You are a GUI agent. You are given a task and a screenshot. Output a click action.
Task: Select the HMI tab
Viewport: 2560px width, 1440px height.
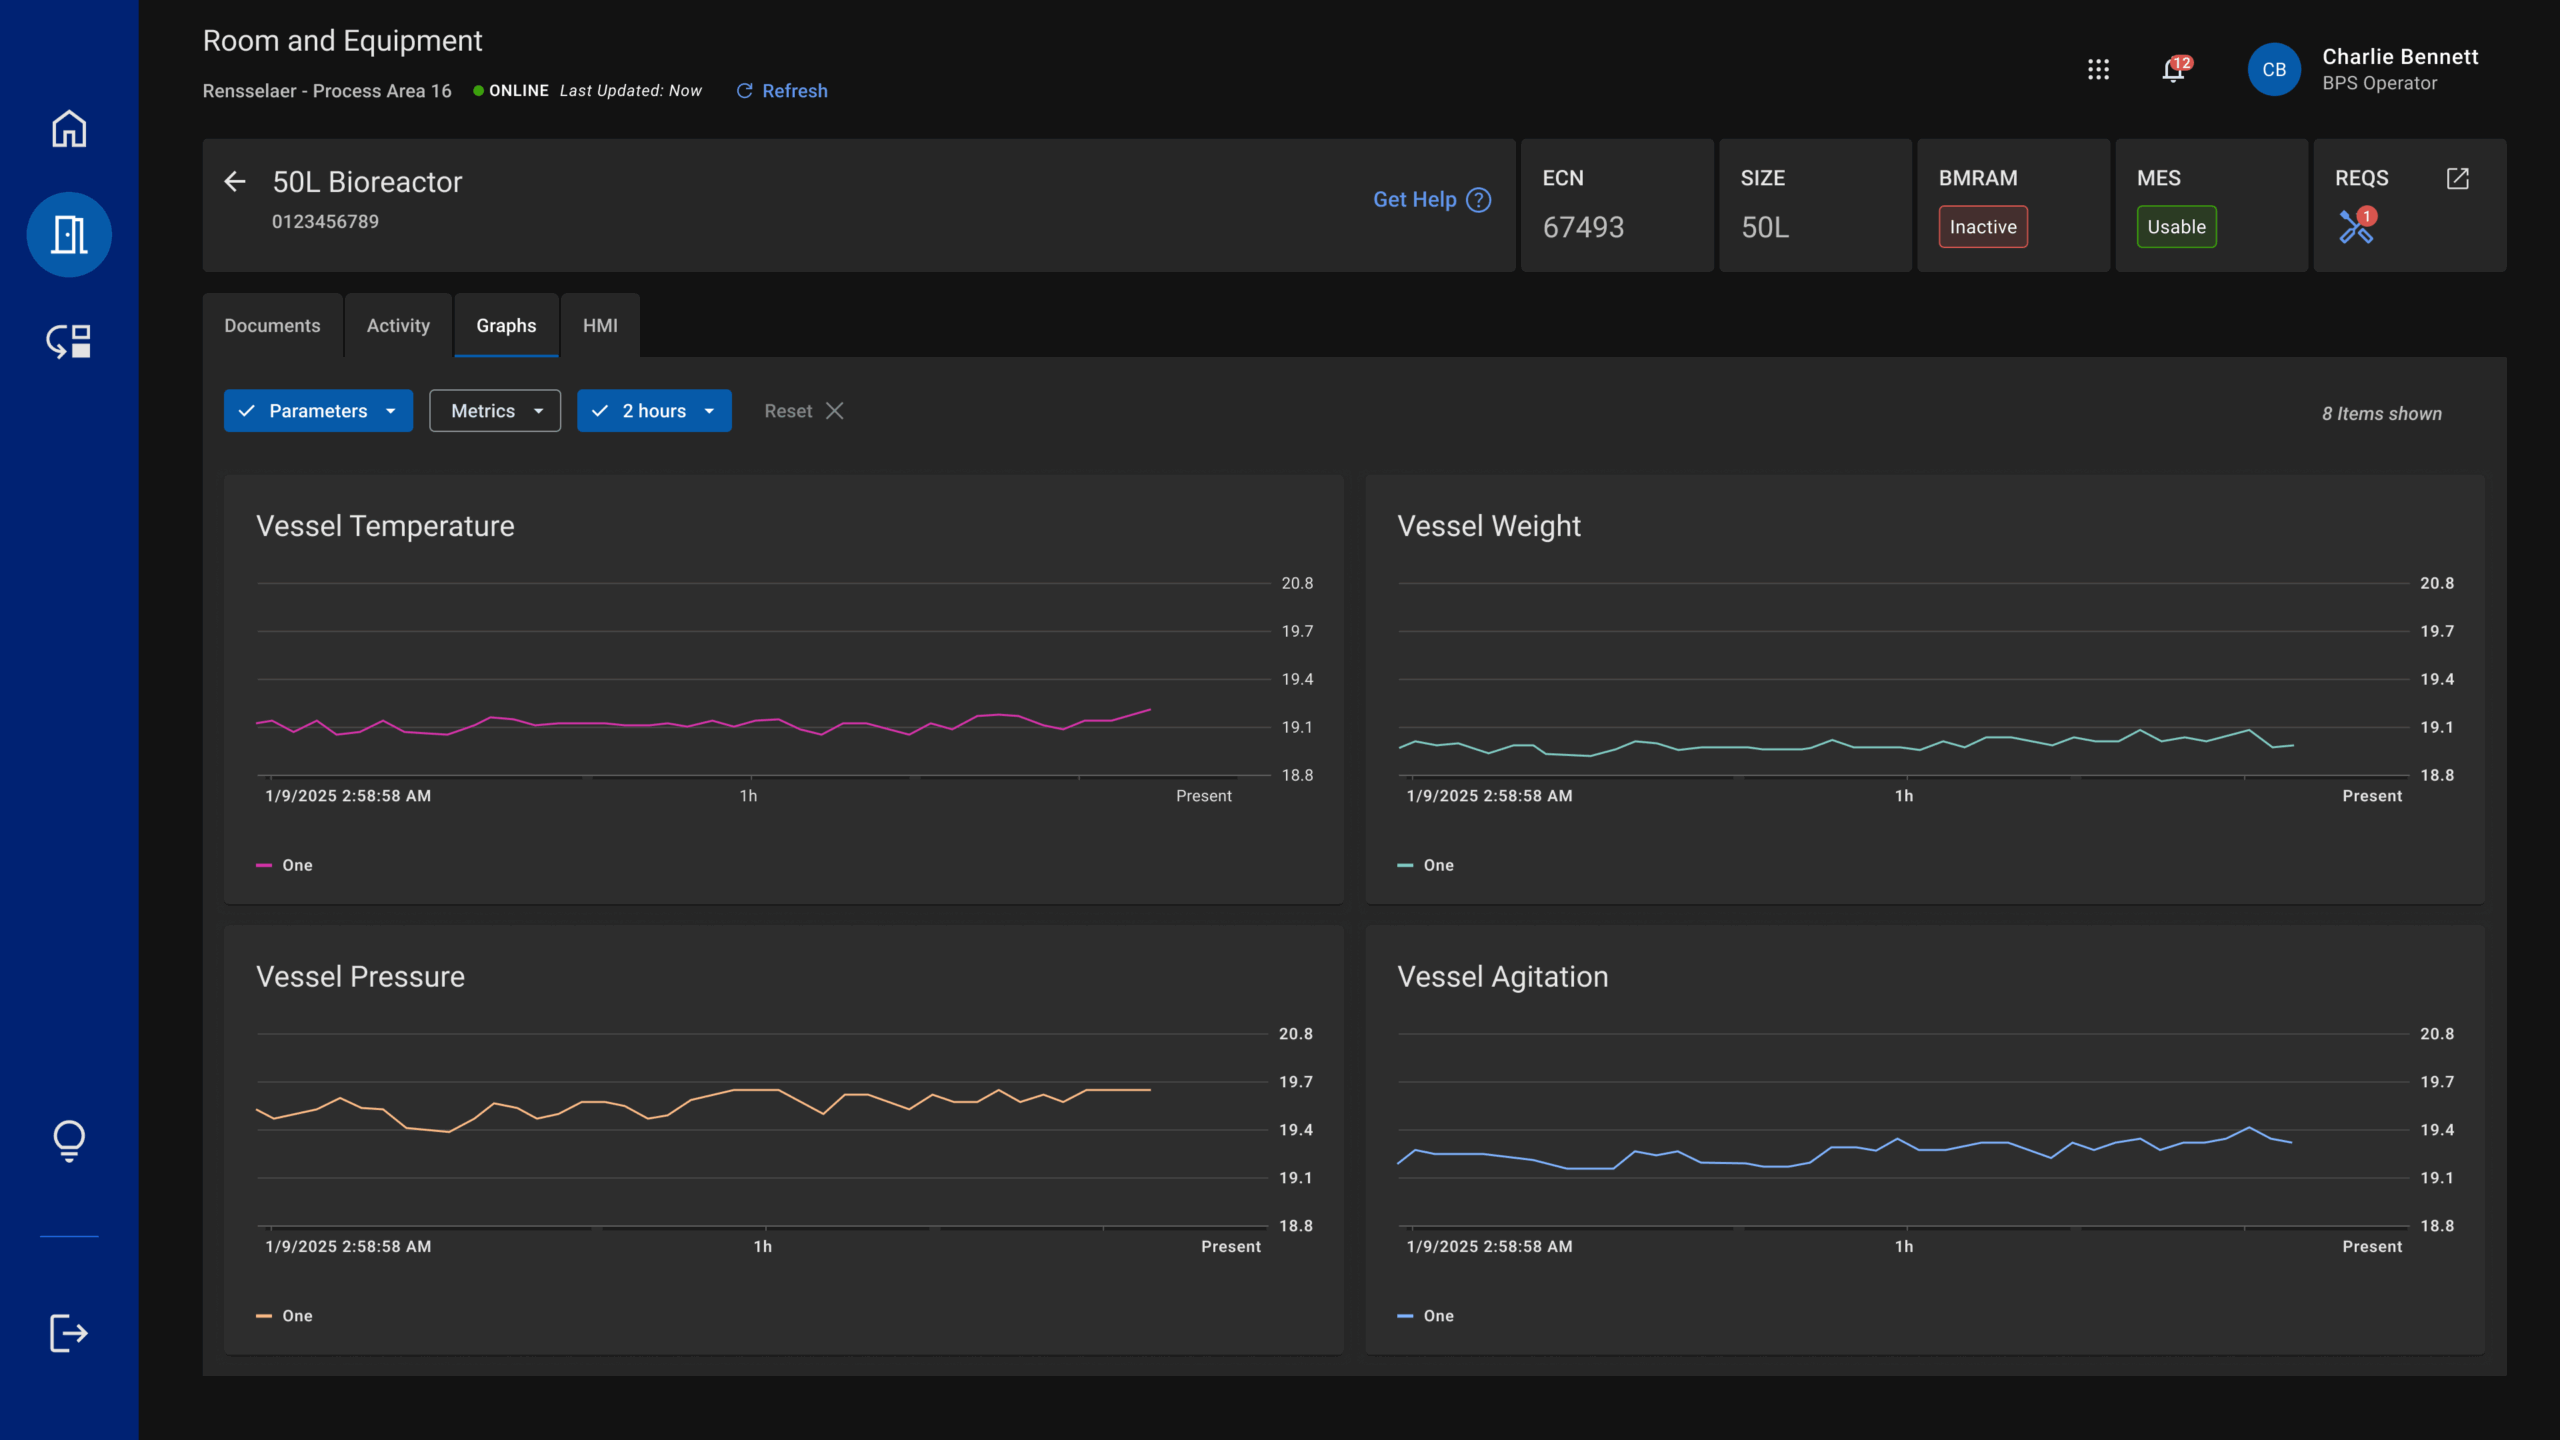[x=600, y=325]
